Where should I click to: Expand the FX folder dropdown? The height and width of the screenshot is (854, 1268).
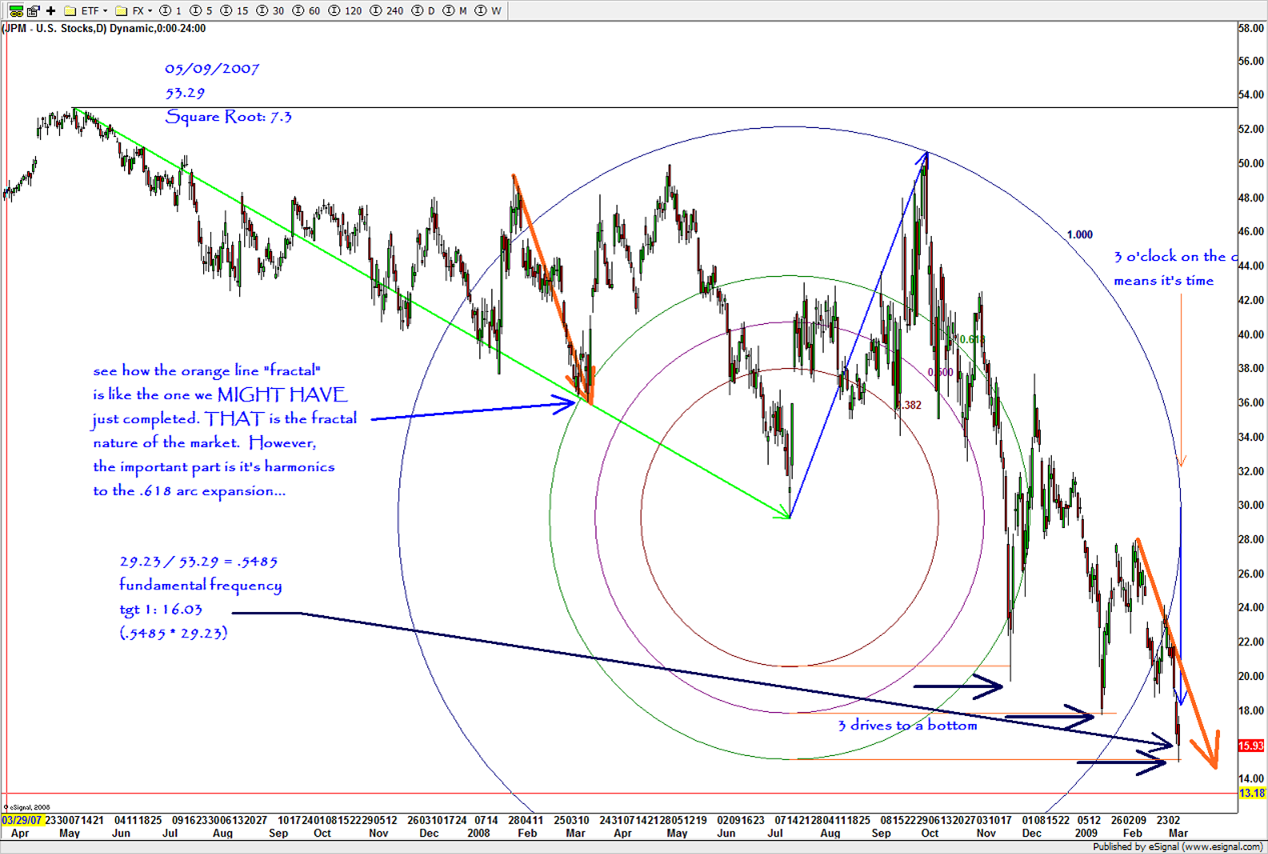[x=136, y=11]
